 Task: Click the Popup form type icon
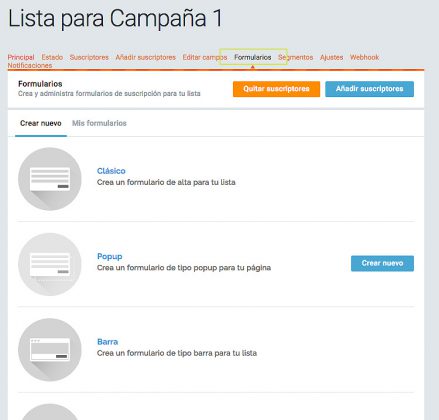pos(50,264)
